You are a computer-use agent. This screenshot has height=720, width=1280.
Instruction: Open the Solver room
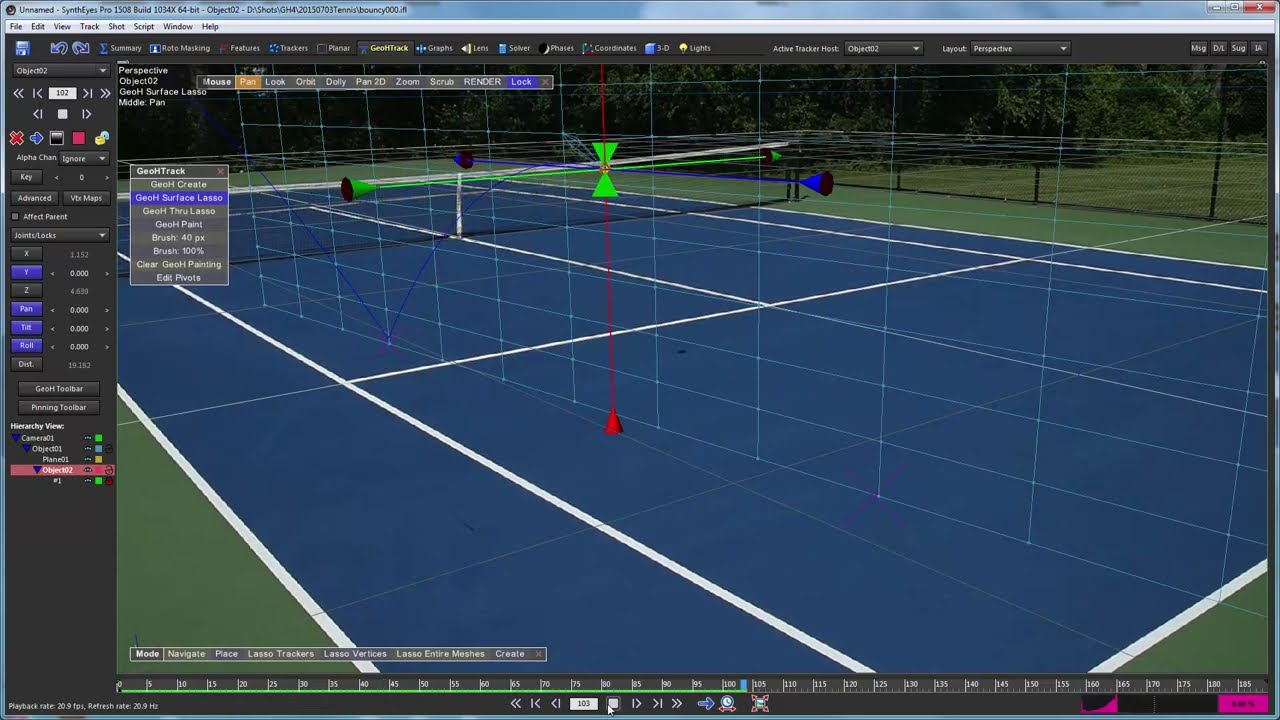coord(514,48)
